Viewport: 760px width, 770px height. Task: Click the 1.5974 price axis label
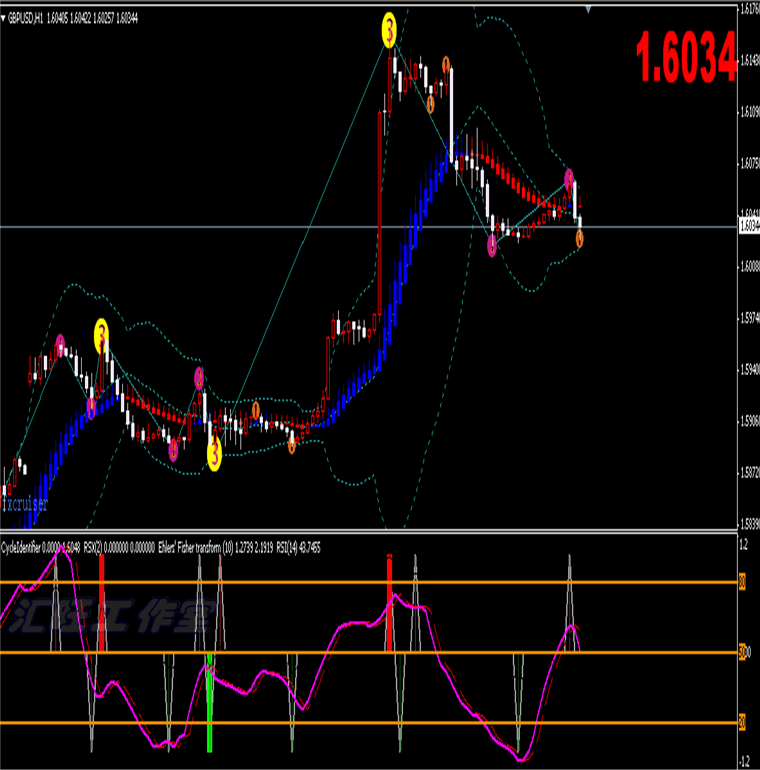[750, 318]
